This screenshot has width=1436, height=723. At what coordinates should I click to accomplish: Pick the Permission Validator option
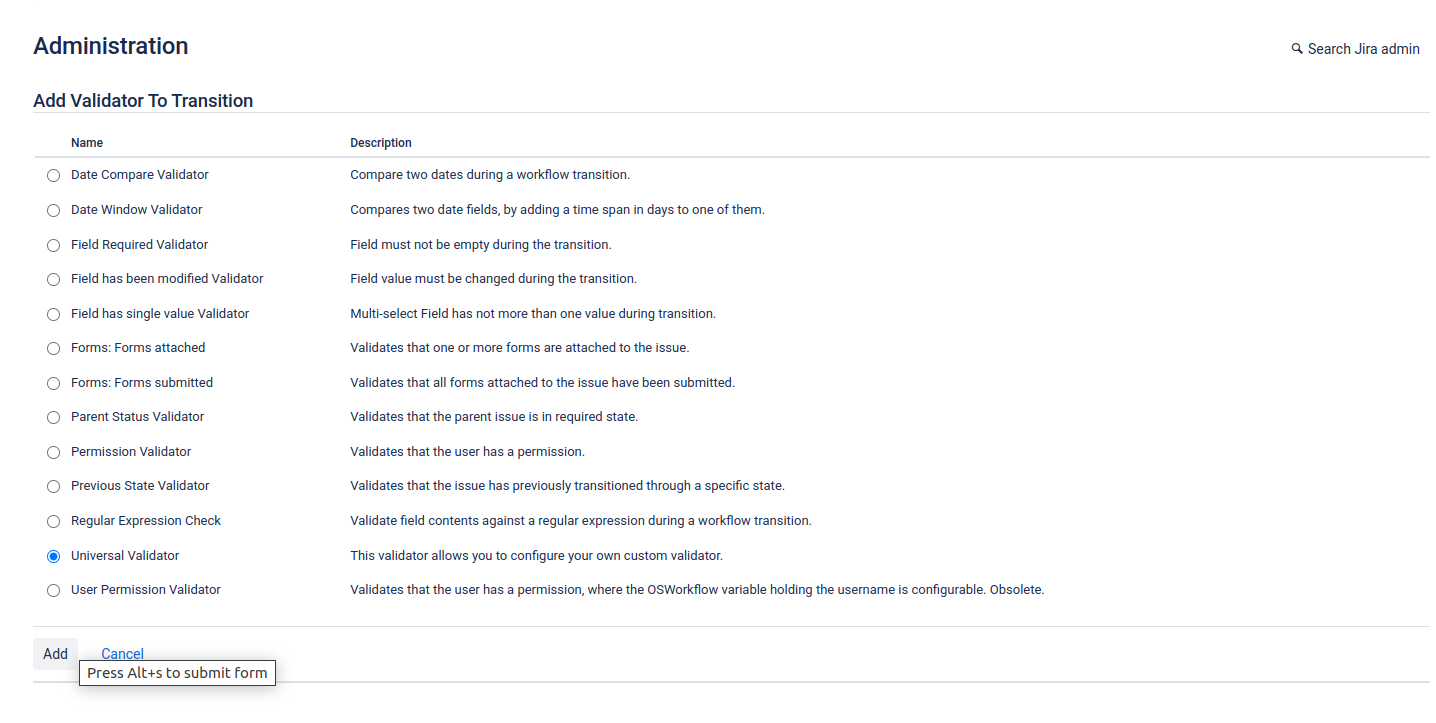[53, 452]
